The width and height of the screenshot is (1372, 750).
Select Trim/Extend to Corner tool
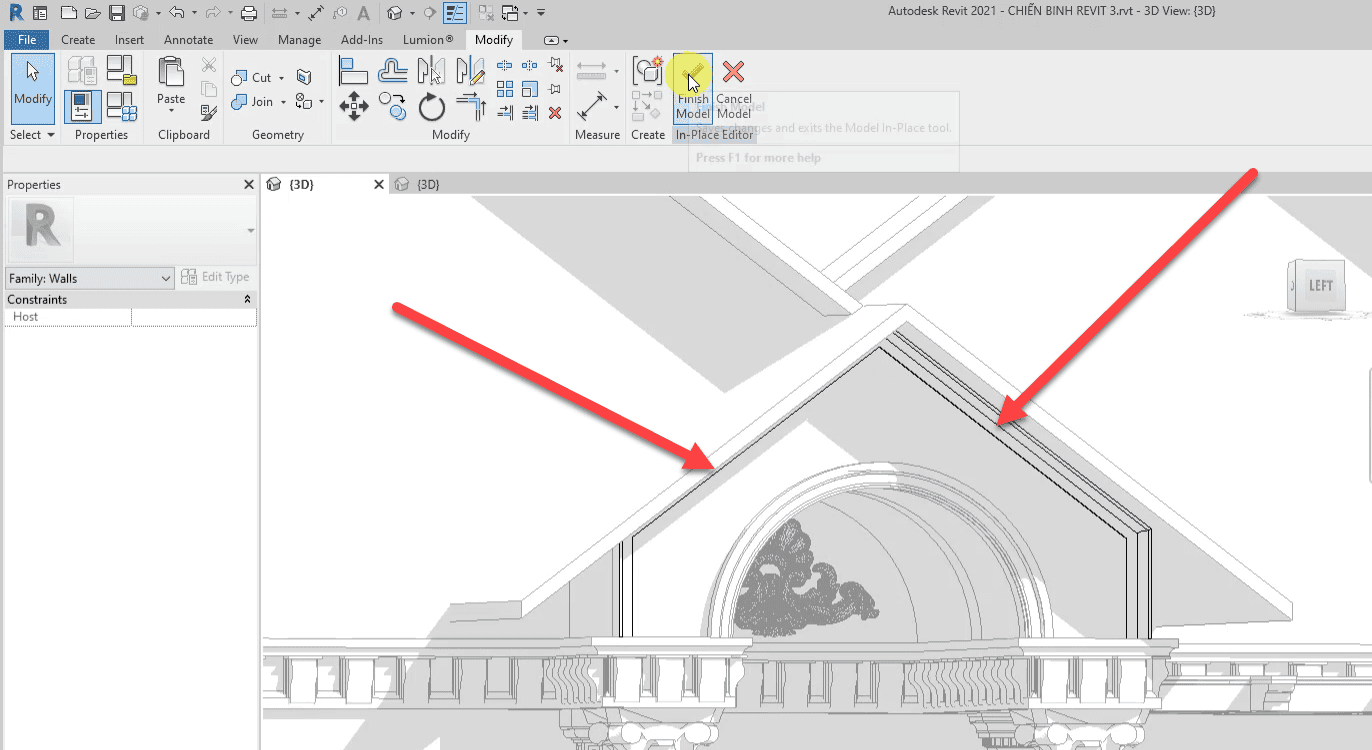tap(470, 106)
